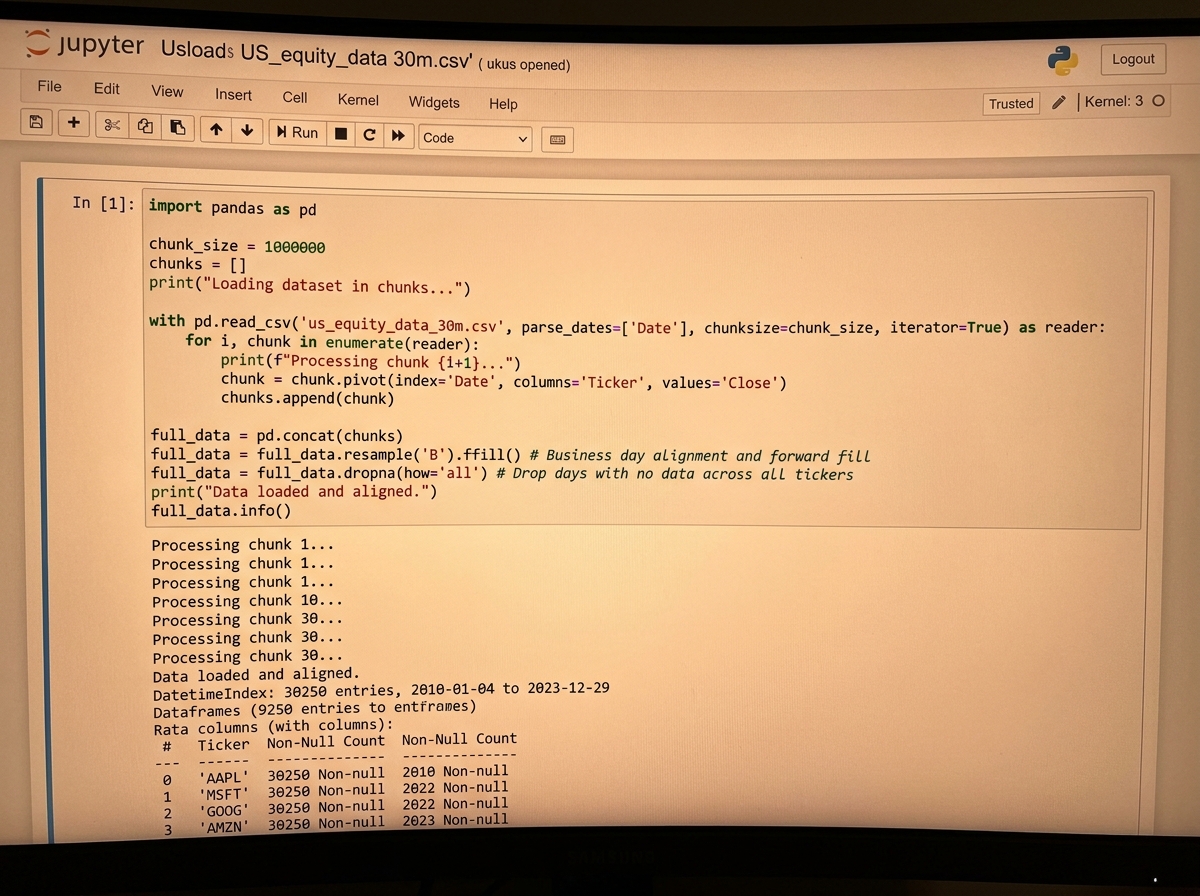Click the Jupyter logo

point(85,45)
